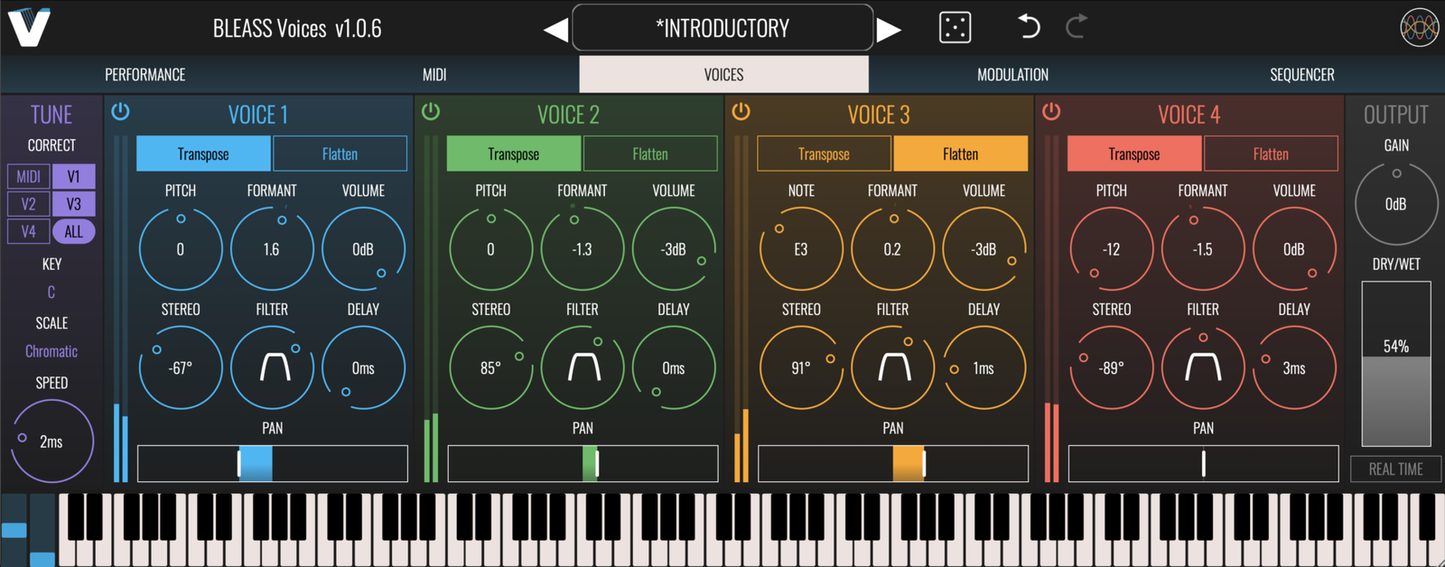Click the randomize dice icon
1445x567 pixels.
[x=955, y=27]
